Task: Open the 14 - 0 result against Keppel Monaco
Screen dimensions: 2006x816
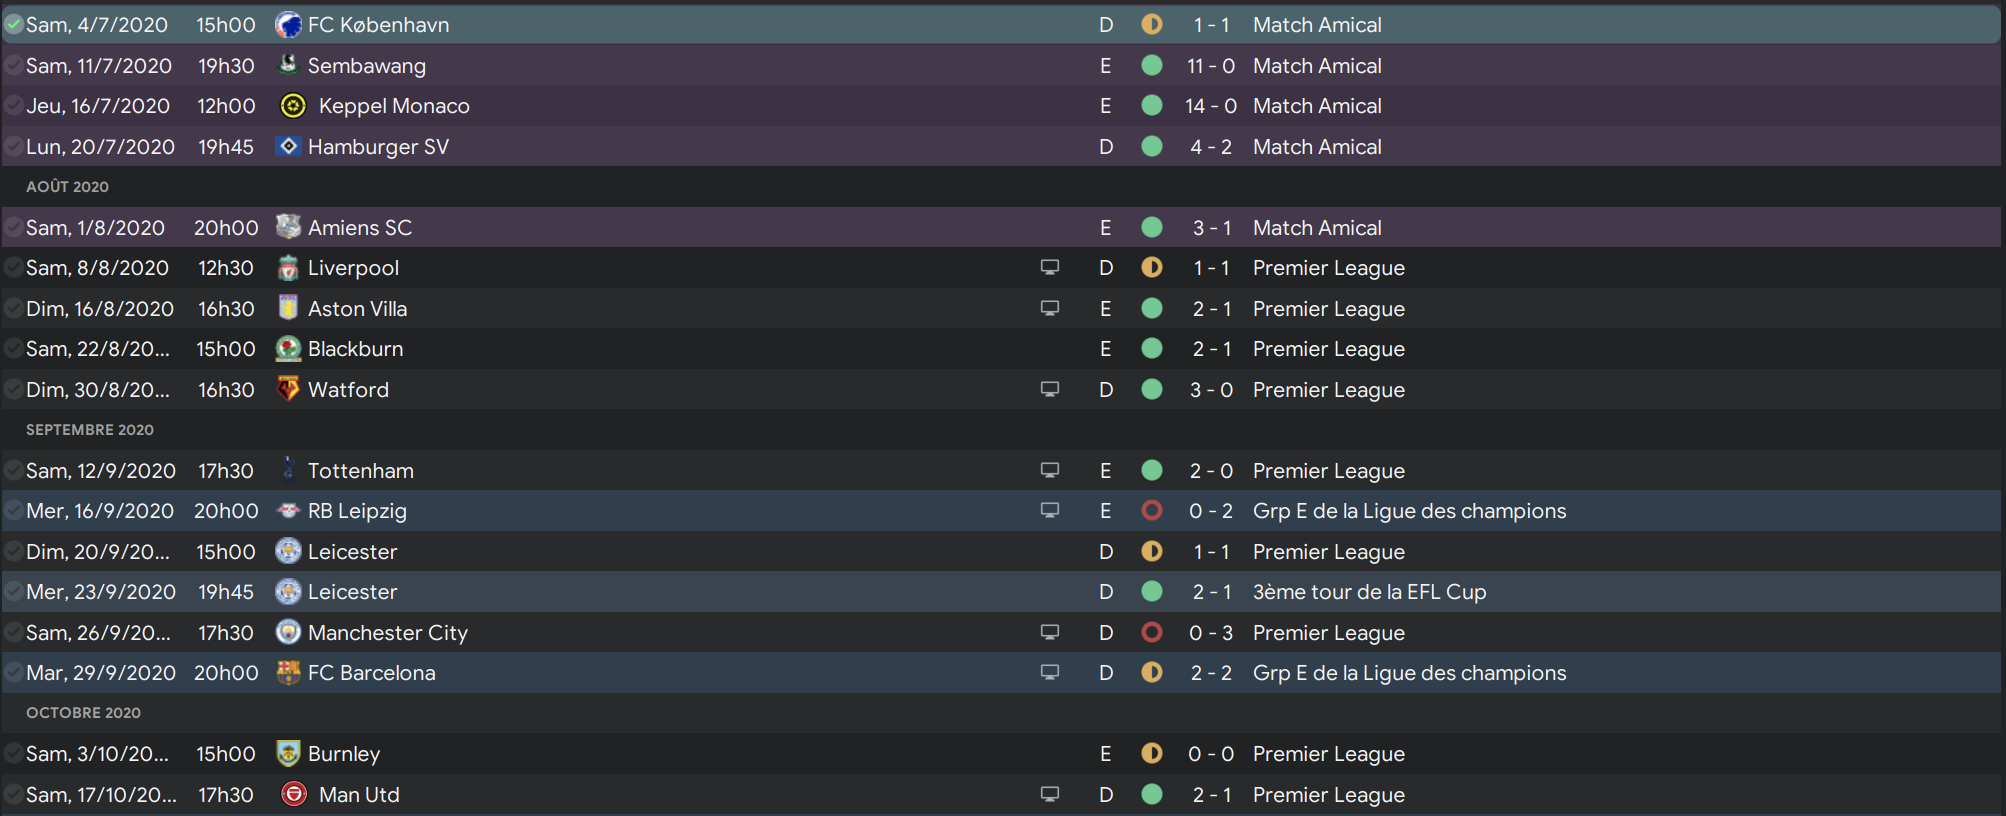Action: [1210, 106]
